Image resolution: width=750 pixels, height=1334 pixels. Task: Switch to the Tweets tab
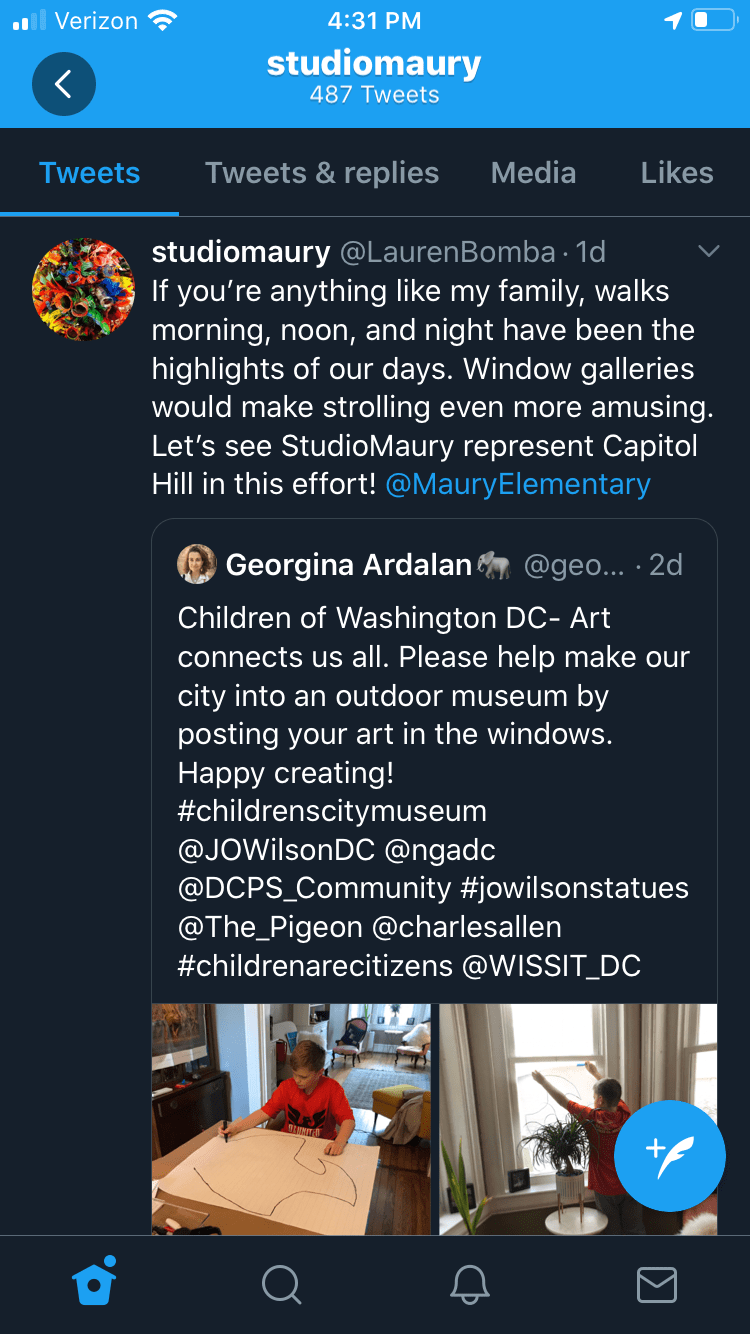[90, 173]
